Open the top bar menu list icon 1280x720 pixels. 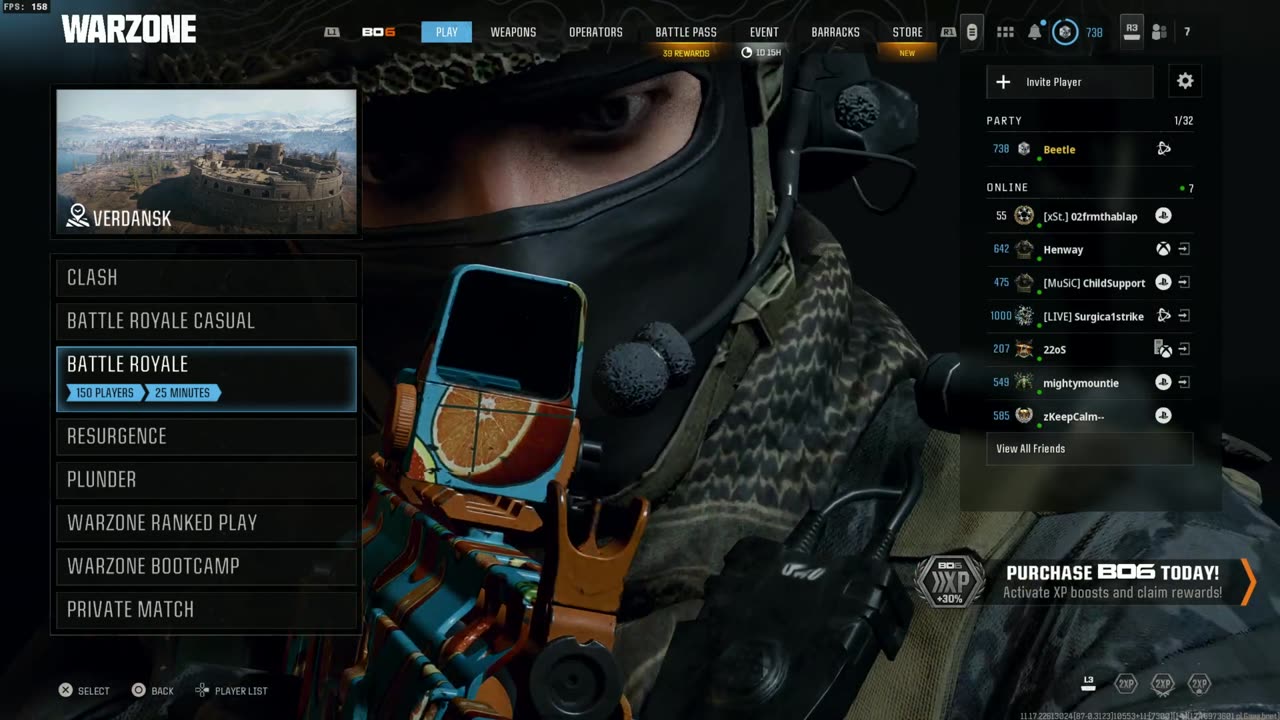[972, 32]
